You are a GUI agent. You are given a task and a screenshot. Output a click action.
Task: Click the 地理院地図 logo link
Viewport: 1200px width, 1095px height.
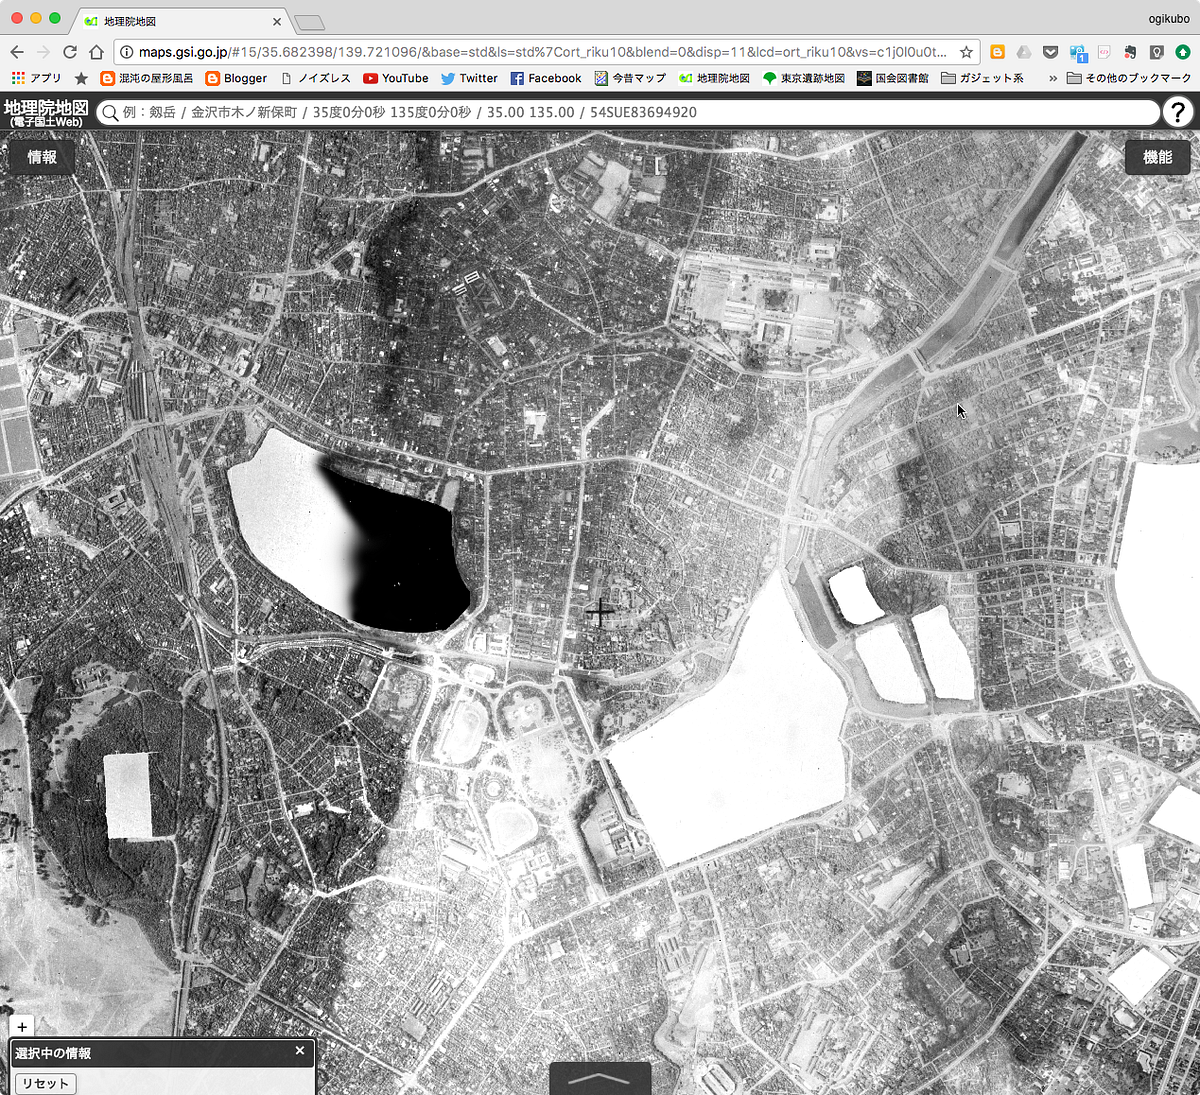[x=45, y=112]
